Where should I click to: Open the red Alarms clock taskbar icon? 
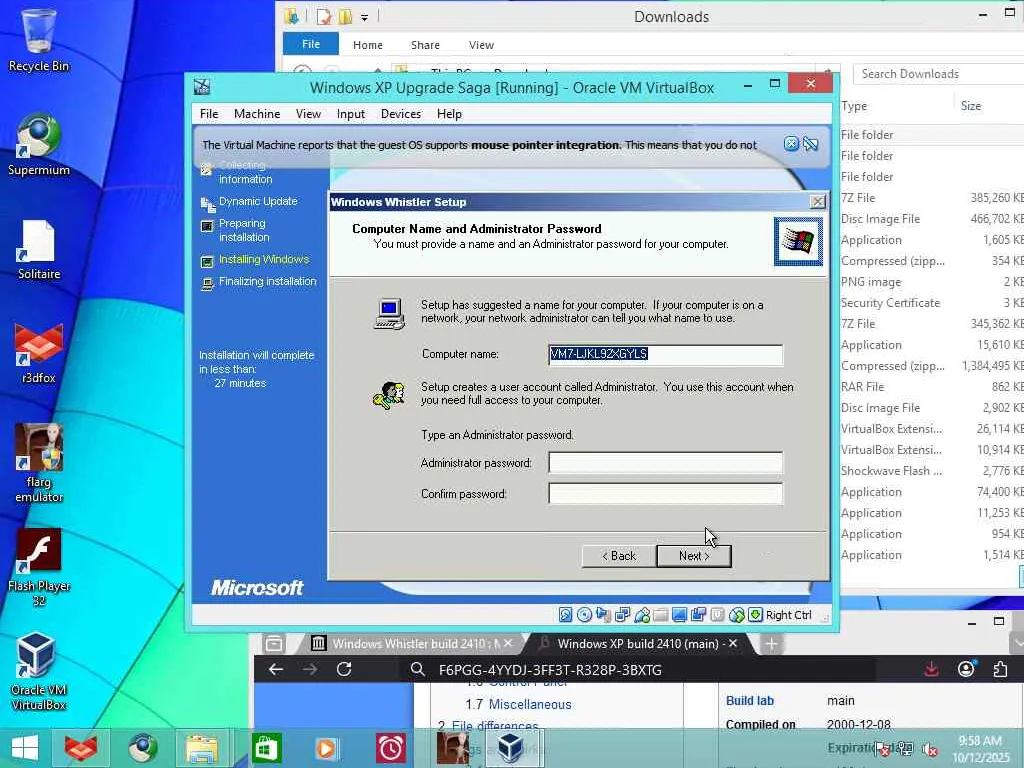pos(391,748)
